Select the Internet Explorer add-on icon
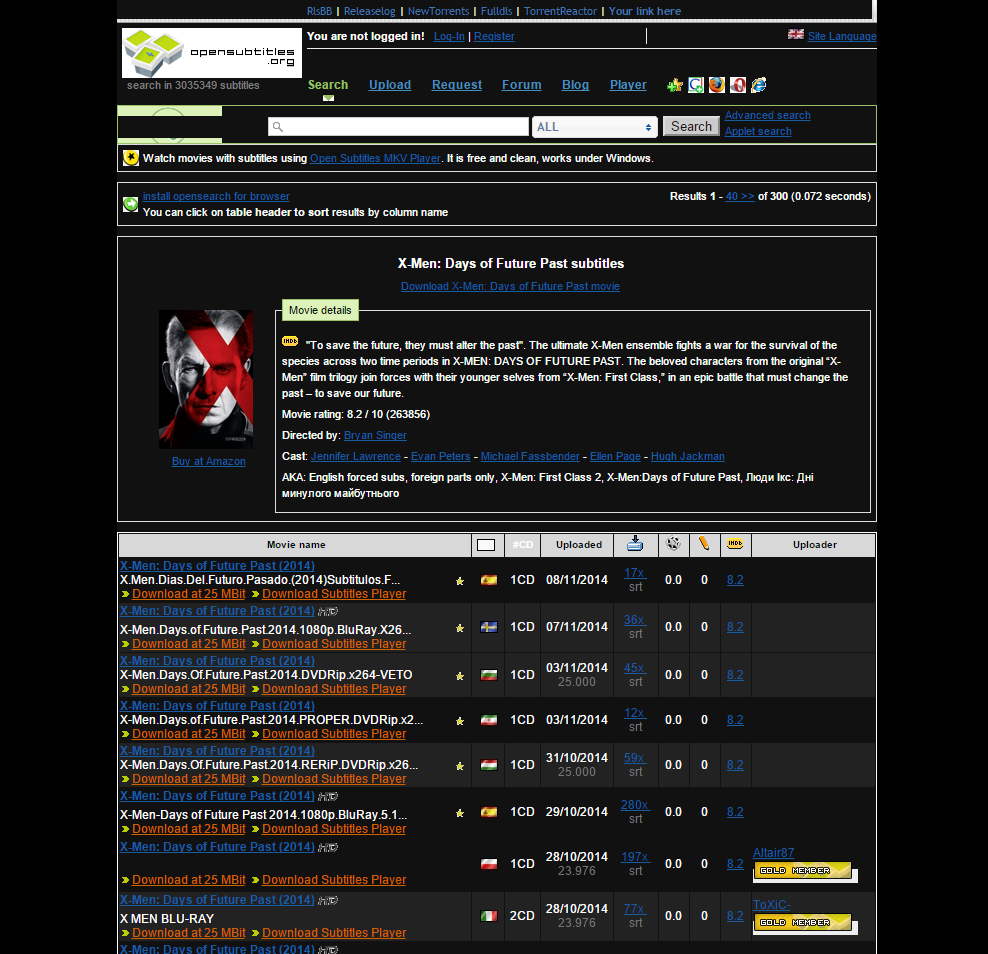 (758, 85)
